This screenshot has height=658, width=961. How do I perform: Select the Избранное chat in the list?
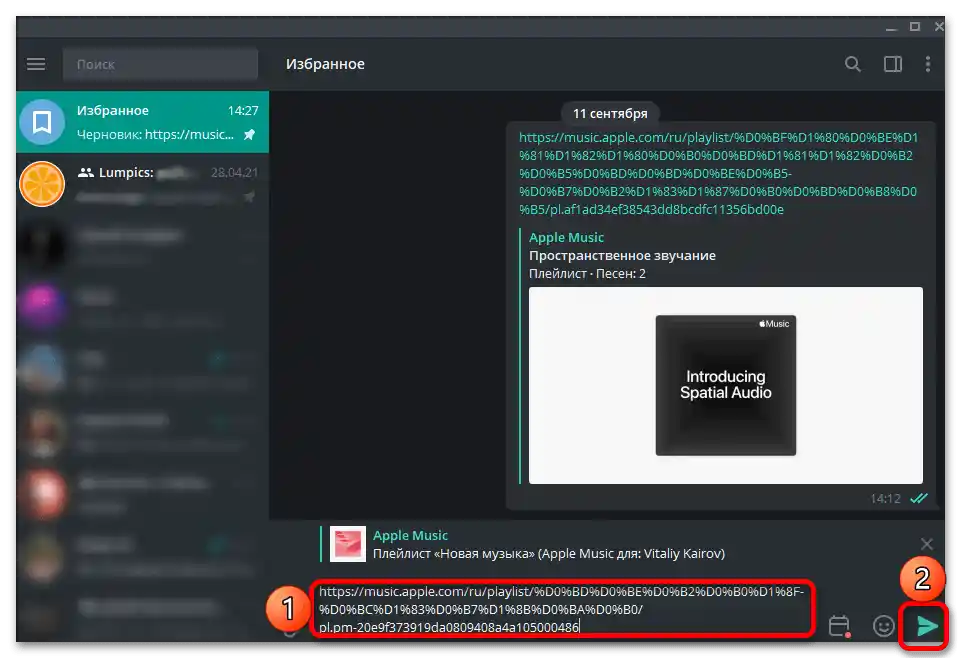tap(143, 122)
